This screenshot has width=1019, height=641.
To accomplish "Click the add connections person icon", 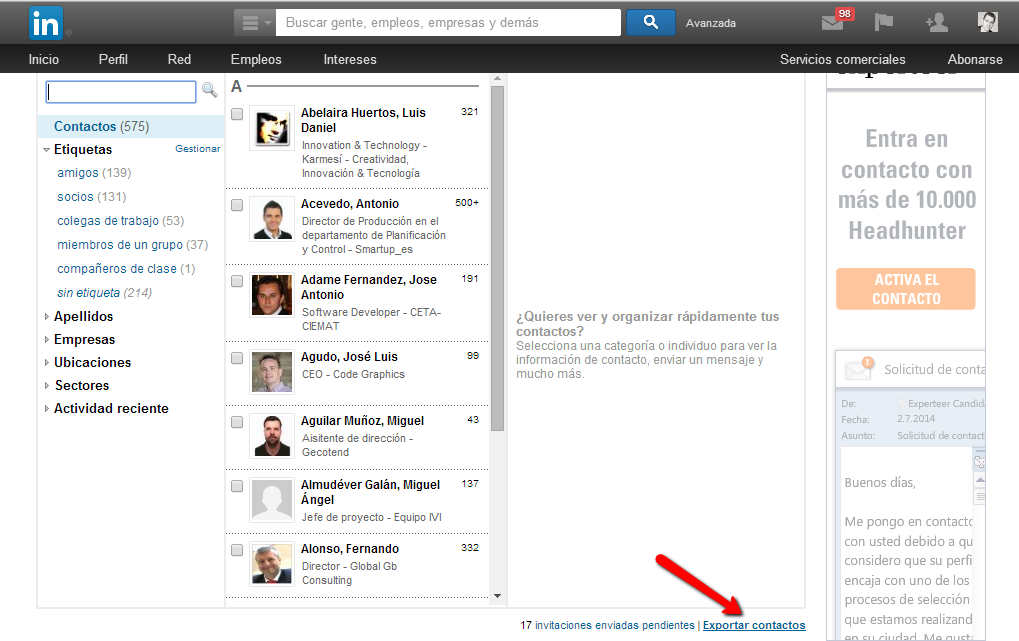I will tap(936, 23).
